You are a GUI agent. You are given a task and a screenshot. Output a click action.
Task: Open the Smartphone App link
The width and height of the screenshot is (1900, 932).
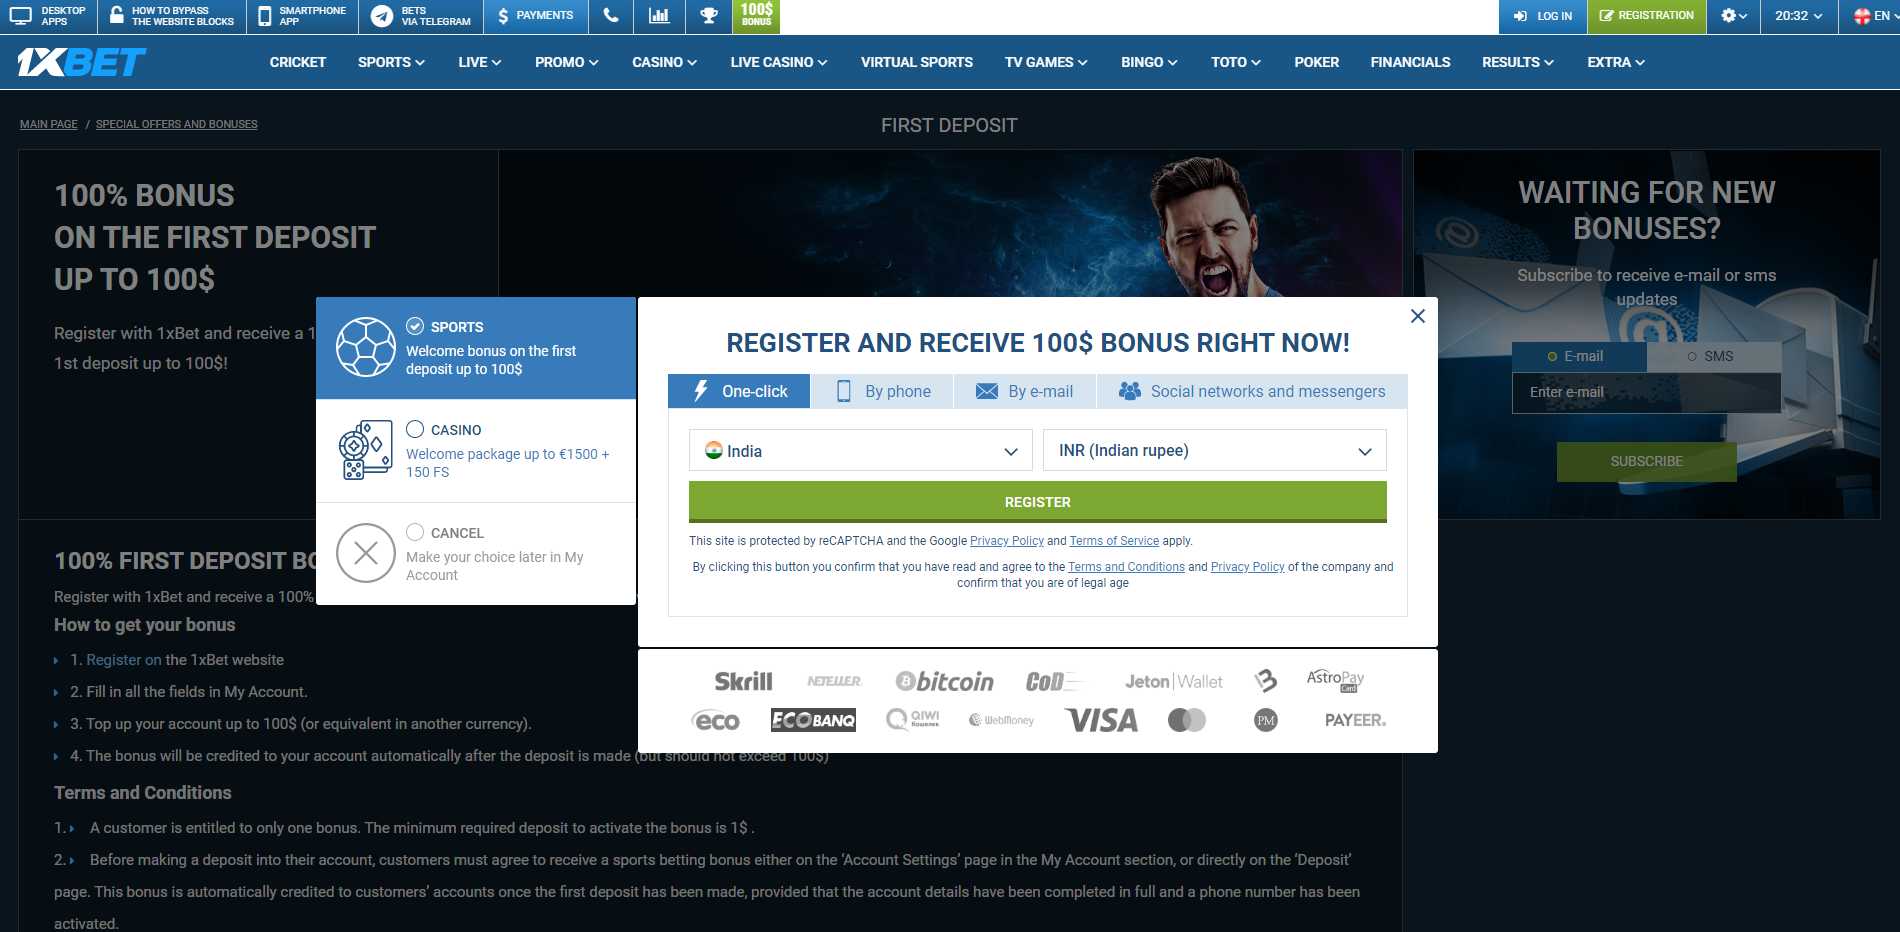pyautogui.click(x=302, y=16)
